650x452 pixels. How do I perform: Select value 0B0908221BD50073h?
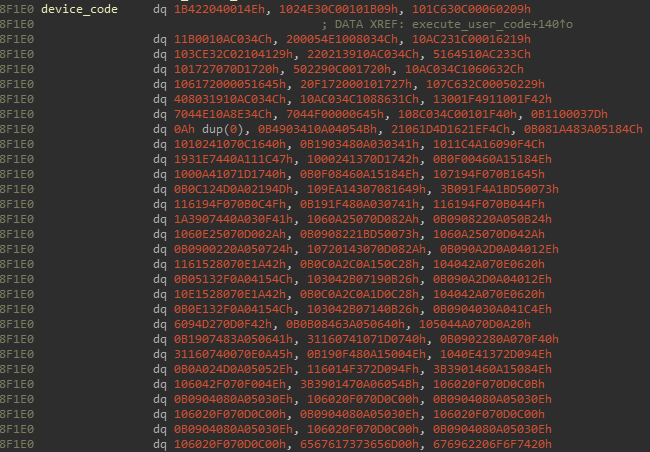click(x=359, y=234)
